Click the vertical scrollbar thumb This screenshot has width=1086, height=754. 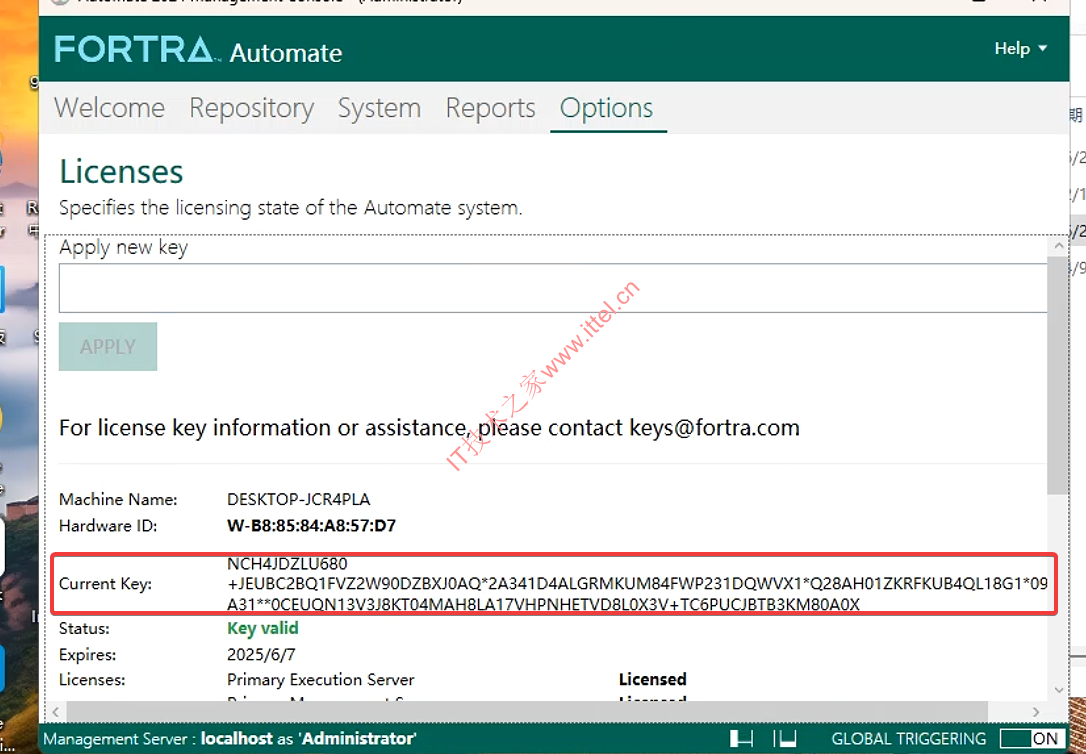coord(1058,375)
